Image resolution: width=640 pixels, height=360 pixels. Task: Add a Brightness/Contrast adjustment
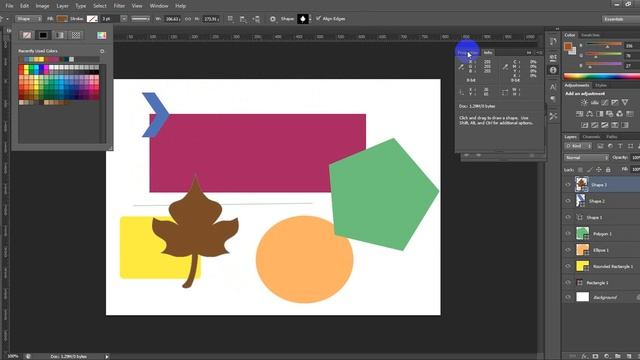click(x=584, y=102)
